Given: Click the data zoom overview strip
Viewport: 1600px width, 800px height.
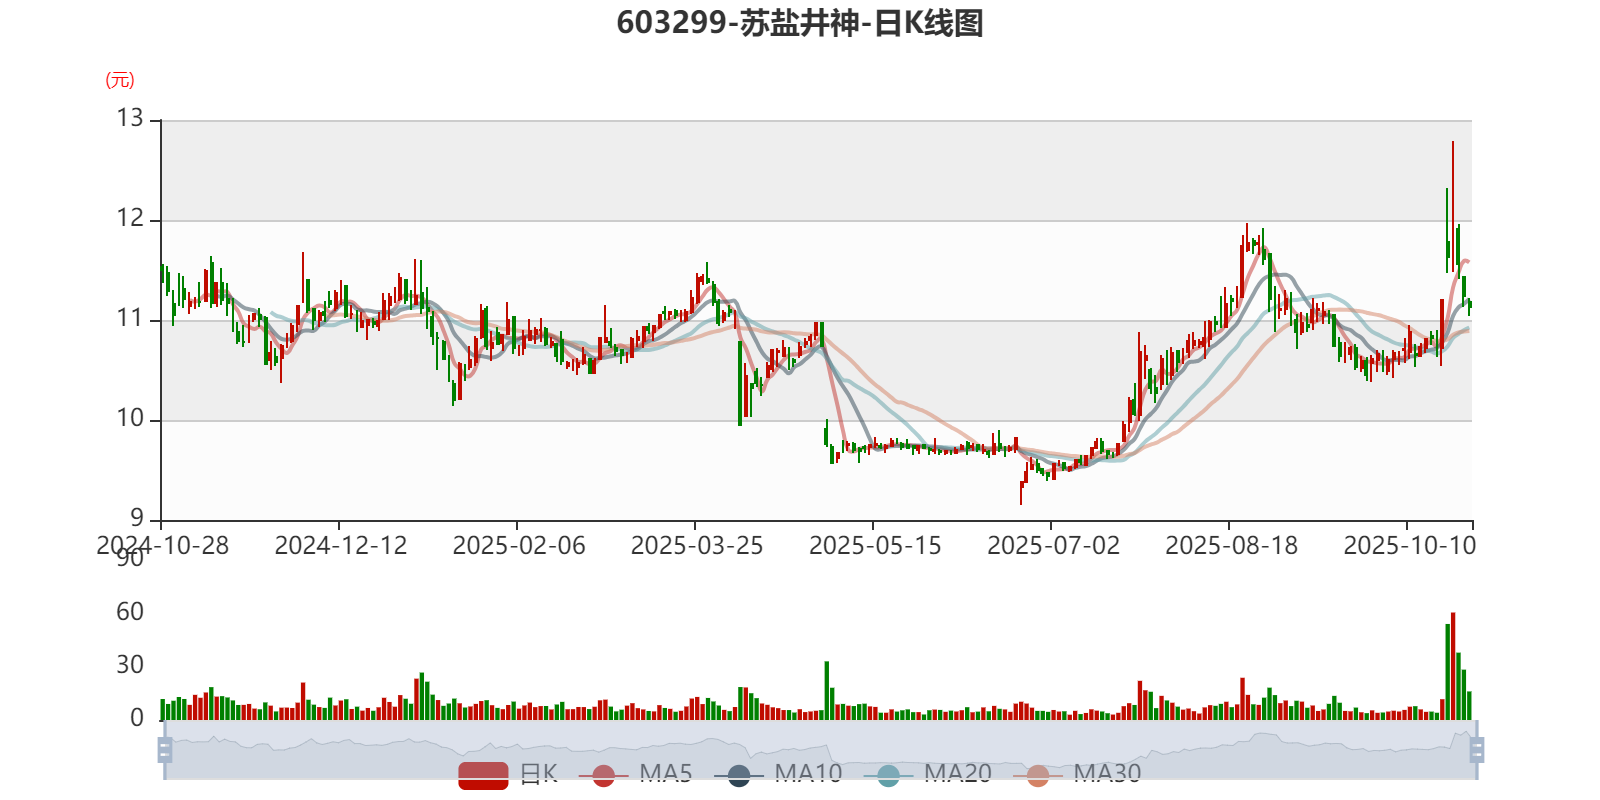Looking at the screenshot, I should [821, 750].
